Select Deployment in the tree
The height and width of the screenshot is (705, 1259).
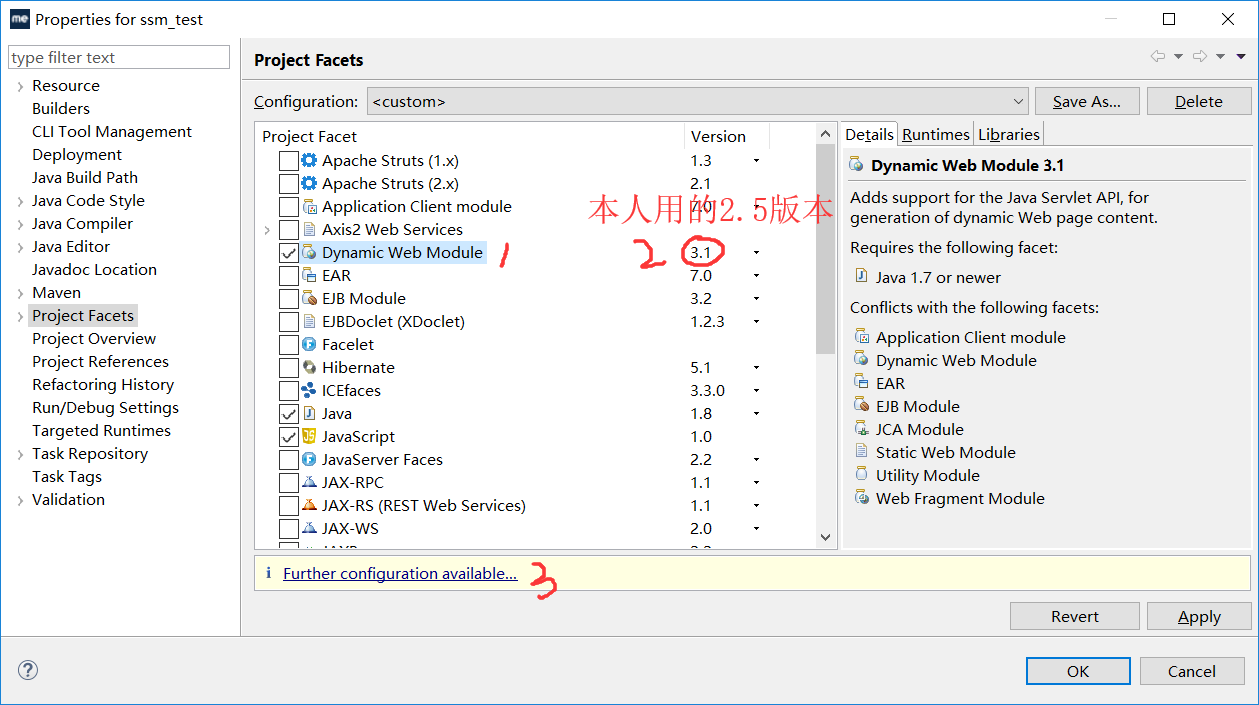coord(77,154)
